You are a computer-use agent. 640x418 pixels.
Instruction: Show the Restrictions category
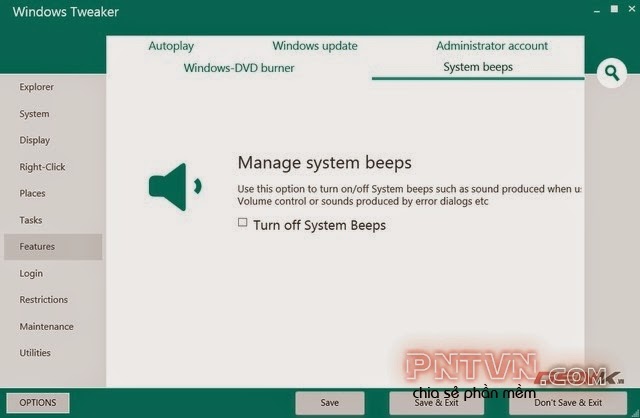pyautogui.click(x=53, y=300)
